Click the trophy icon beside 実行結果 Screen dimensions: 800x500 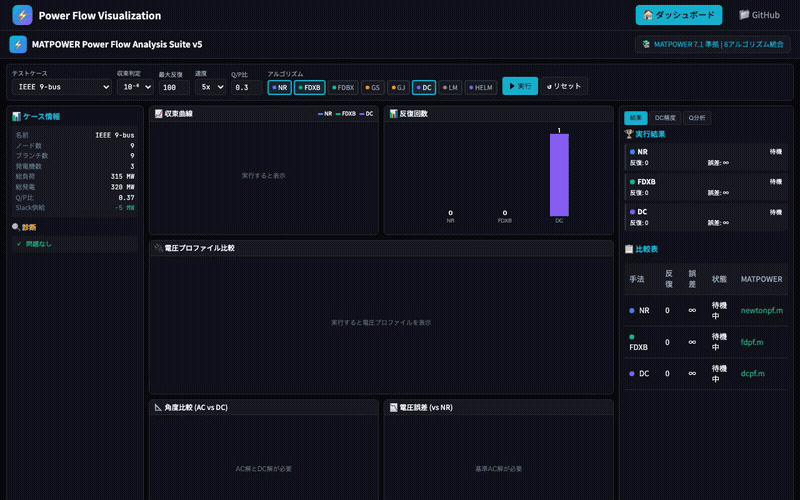coord(628,133)
